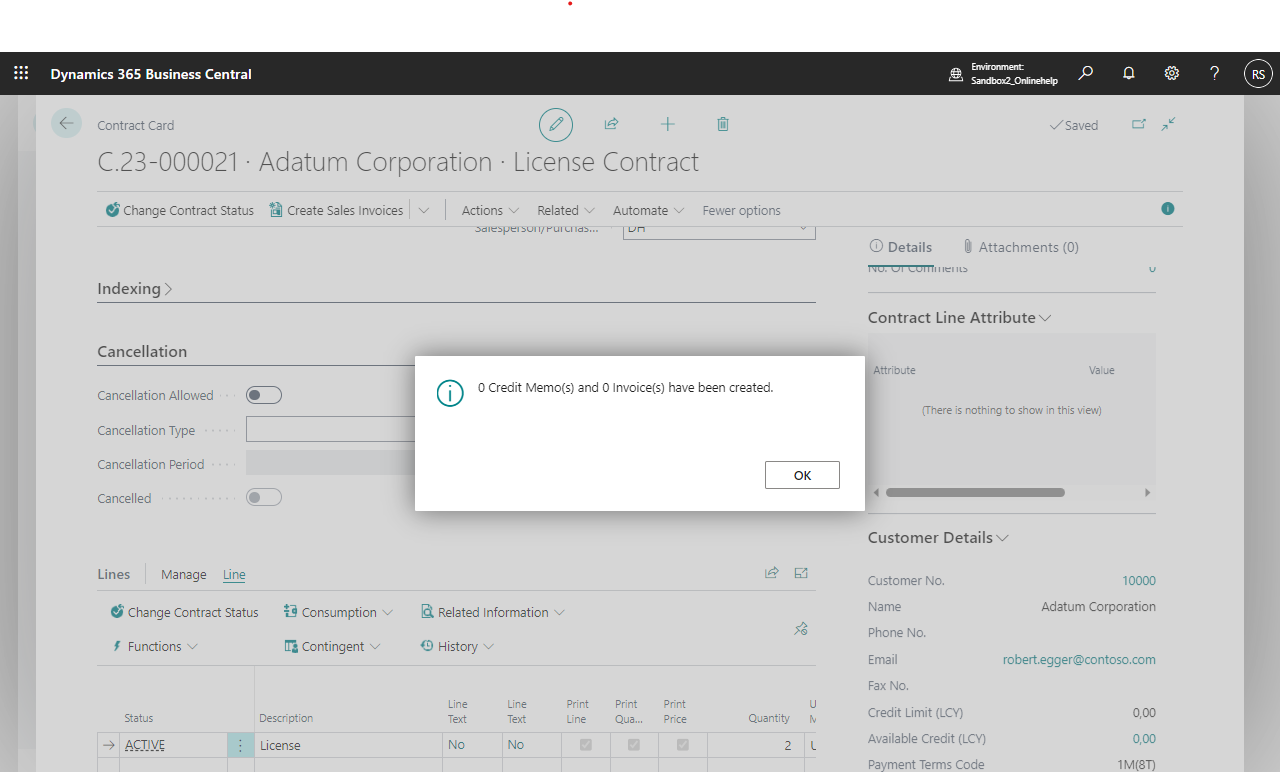
Task: Go back using the back arrow
Action: pos(66,124)
